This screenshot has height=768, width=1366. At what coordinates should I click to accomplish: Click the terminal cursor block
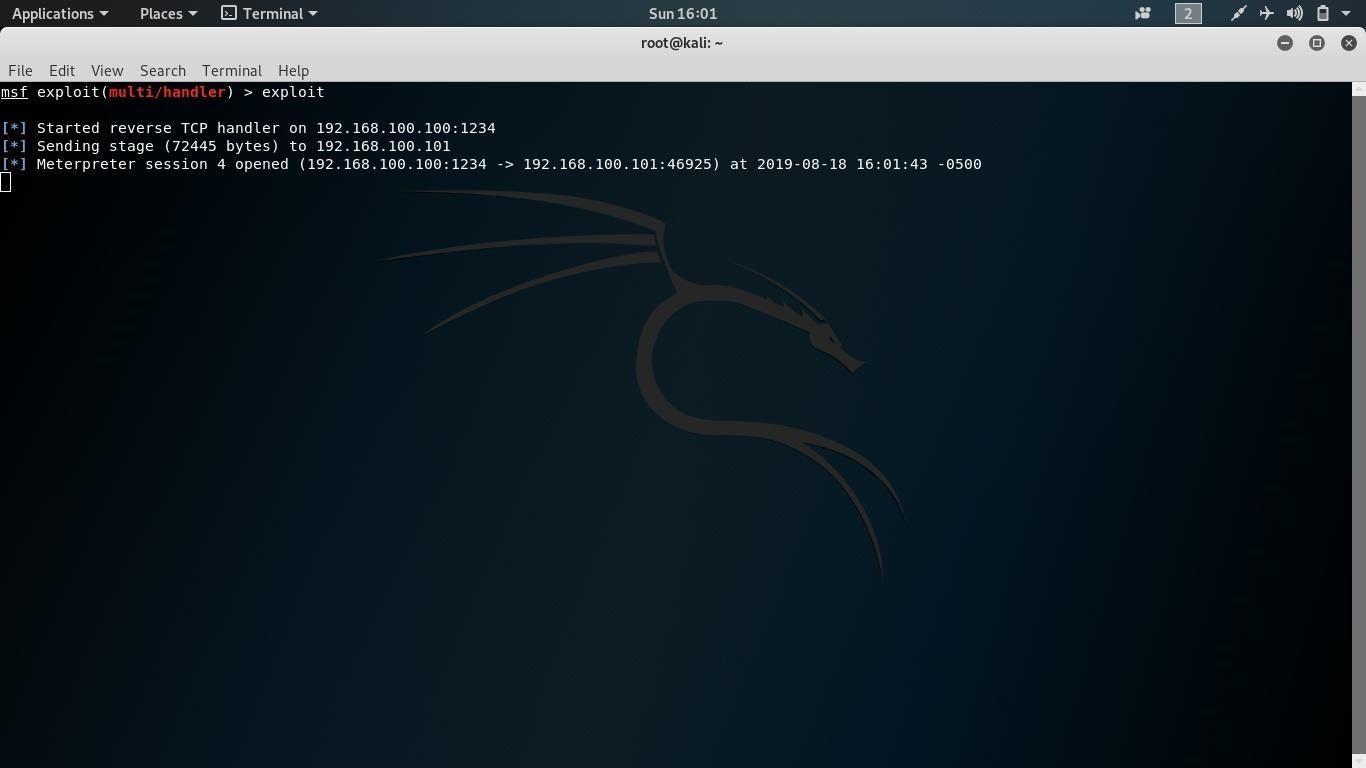tap(6, 182)
